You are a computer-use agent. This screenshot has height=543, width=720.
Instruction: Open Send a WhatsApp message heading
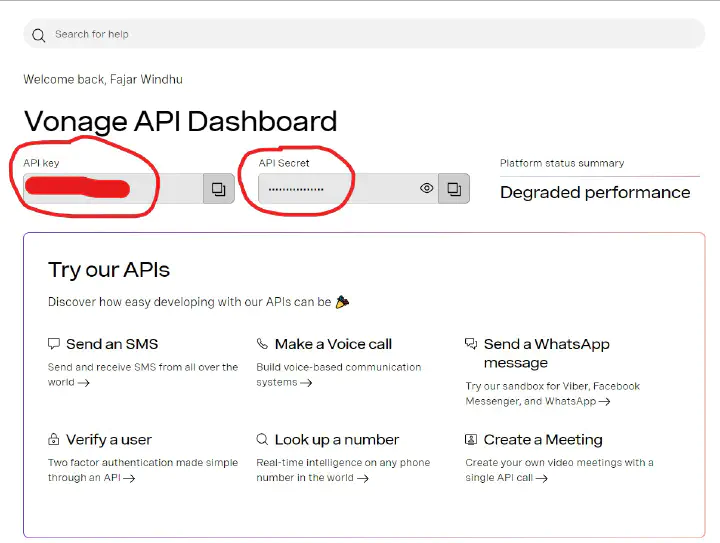(x=546, y=353)
